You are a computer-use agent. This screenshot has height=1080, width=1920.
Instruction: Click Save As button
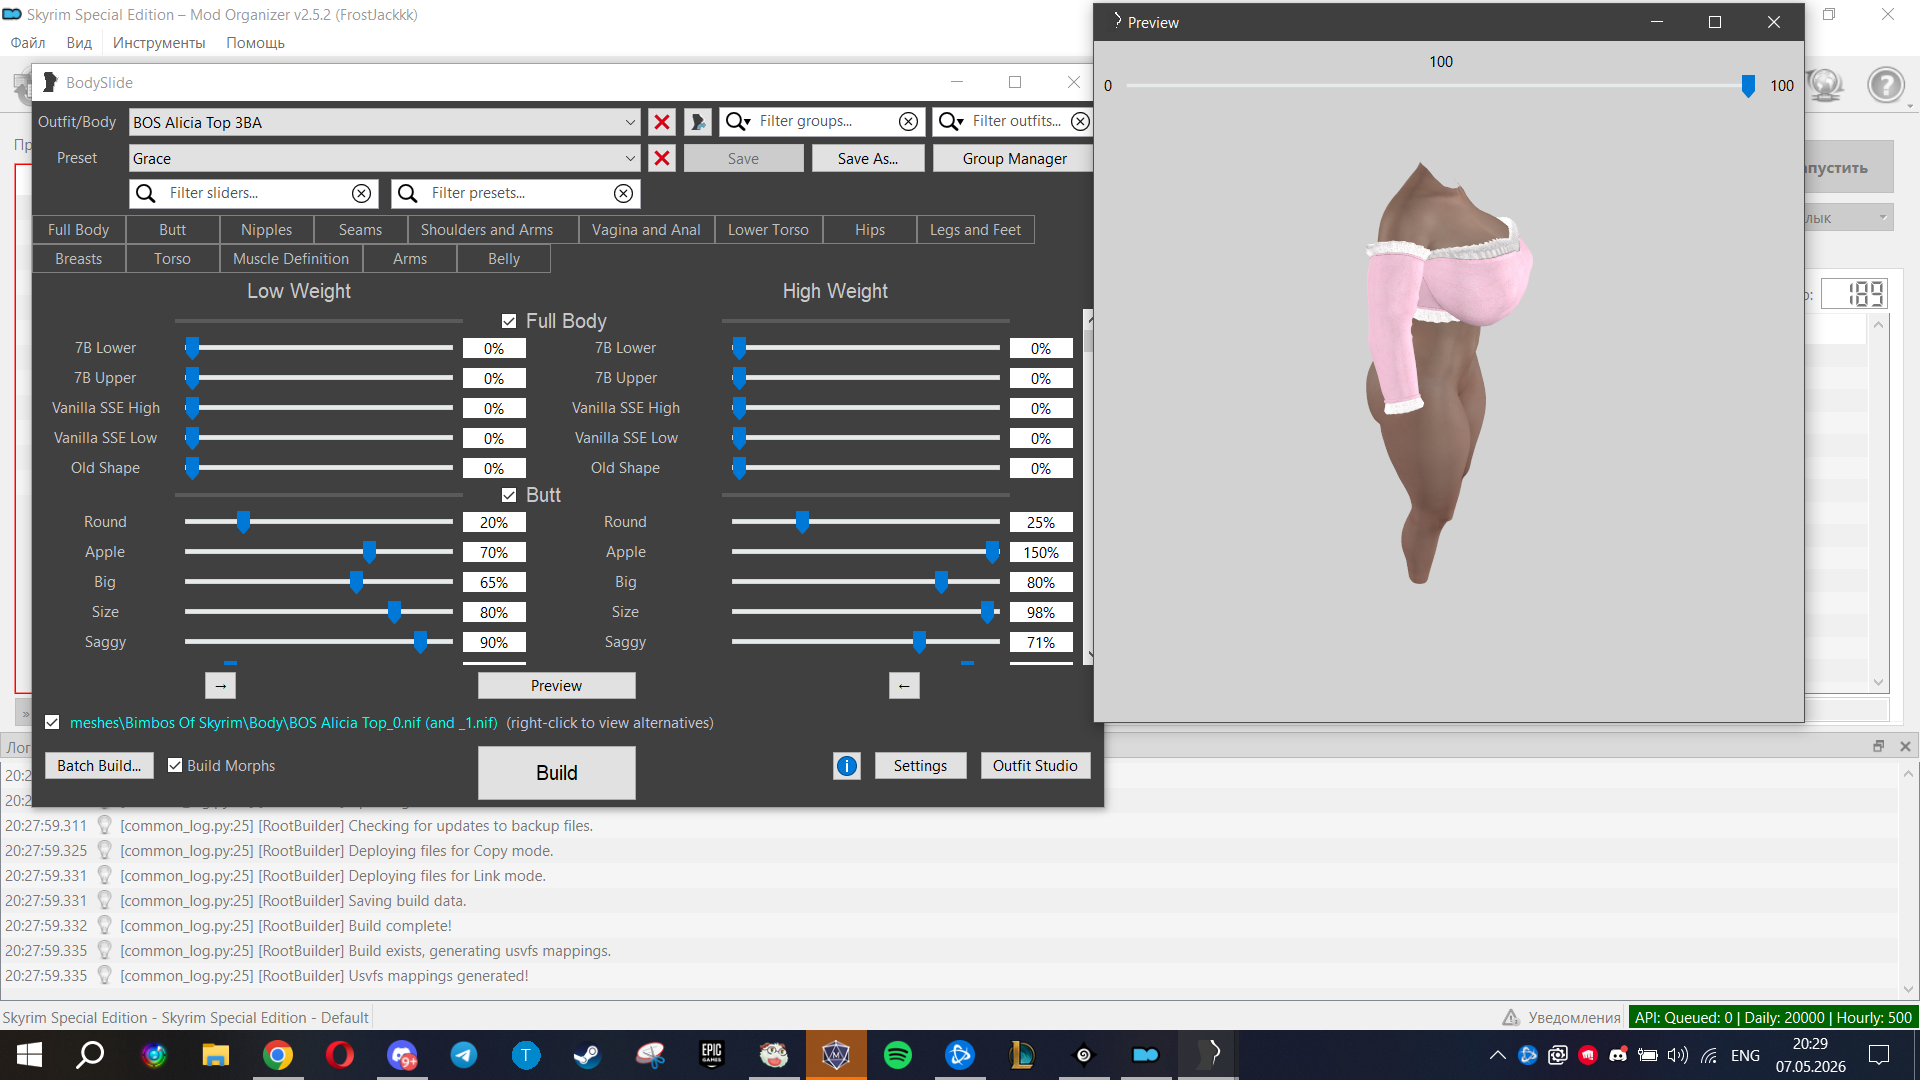(867, 159)
